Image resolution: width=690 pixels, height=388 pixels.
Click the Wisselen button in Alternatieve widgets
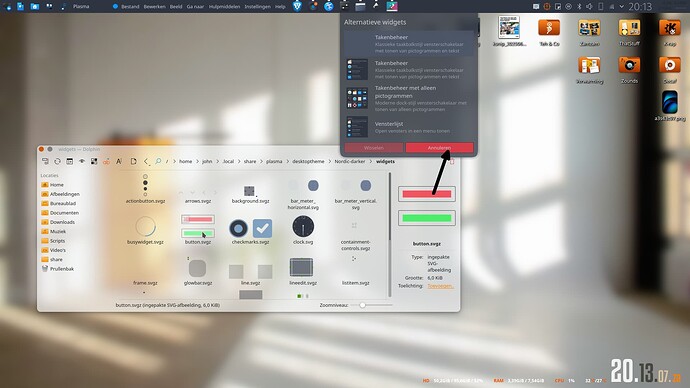[374, 148]
